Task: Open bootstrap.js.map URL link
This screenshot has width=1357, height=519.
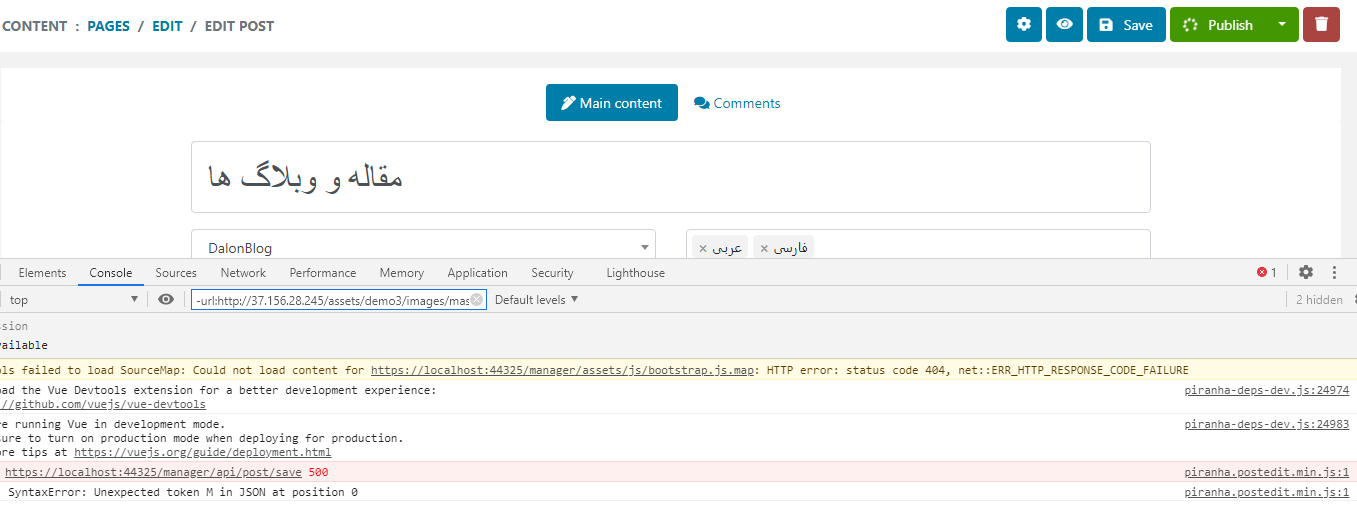Action: (x=562, y=370)
